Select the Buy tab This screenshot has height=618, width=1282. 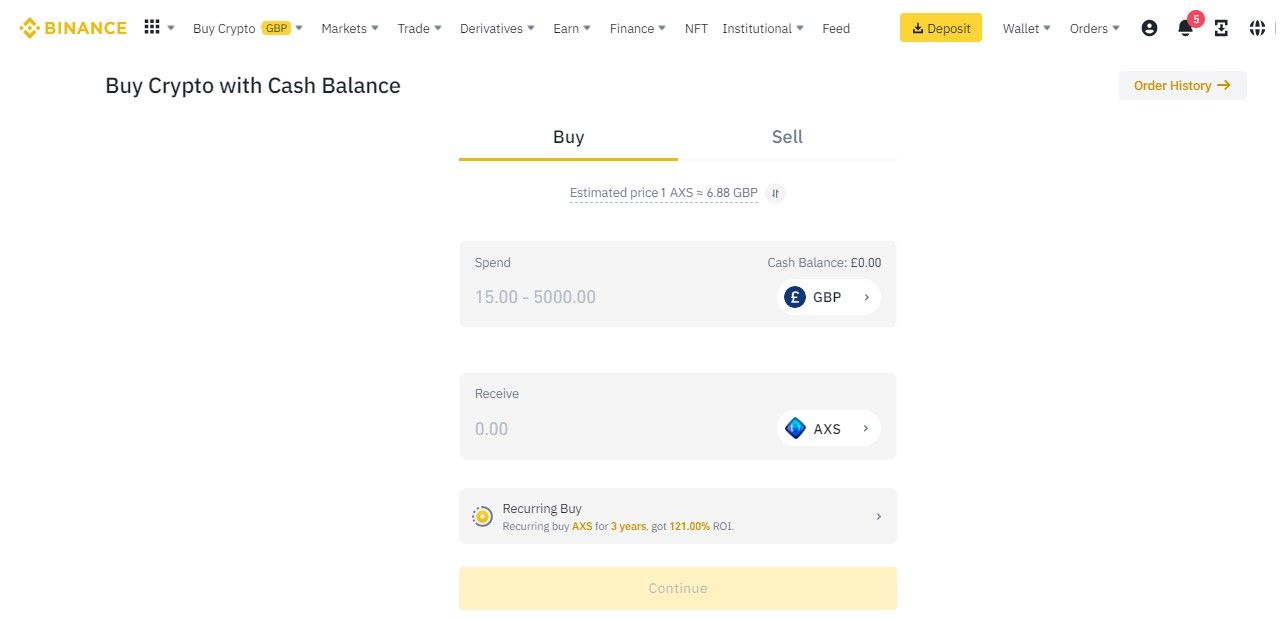(568, 137)
